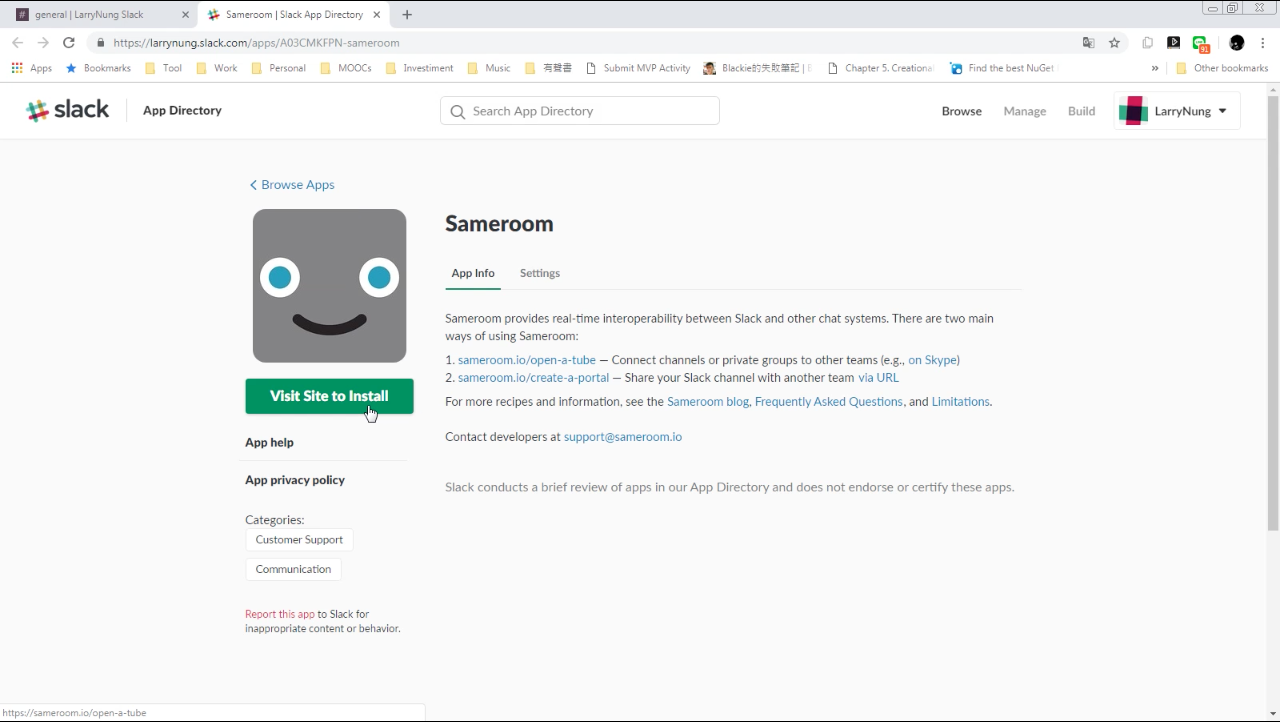Screen dimensions: 1280x722
Task: Open the Browse menu item
Action: point(962,111)
